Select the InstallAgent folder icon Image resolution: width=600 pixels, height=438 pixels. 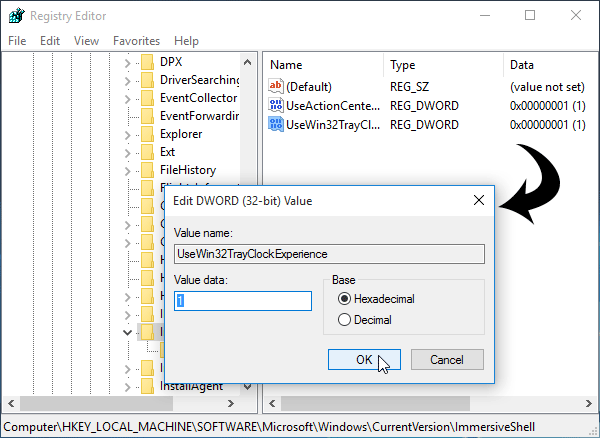pos(147,386)
